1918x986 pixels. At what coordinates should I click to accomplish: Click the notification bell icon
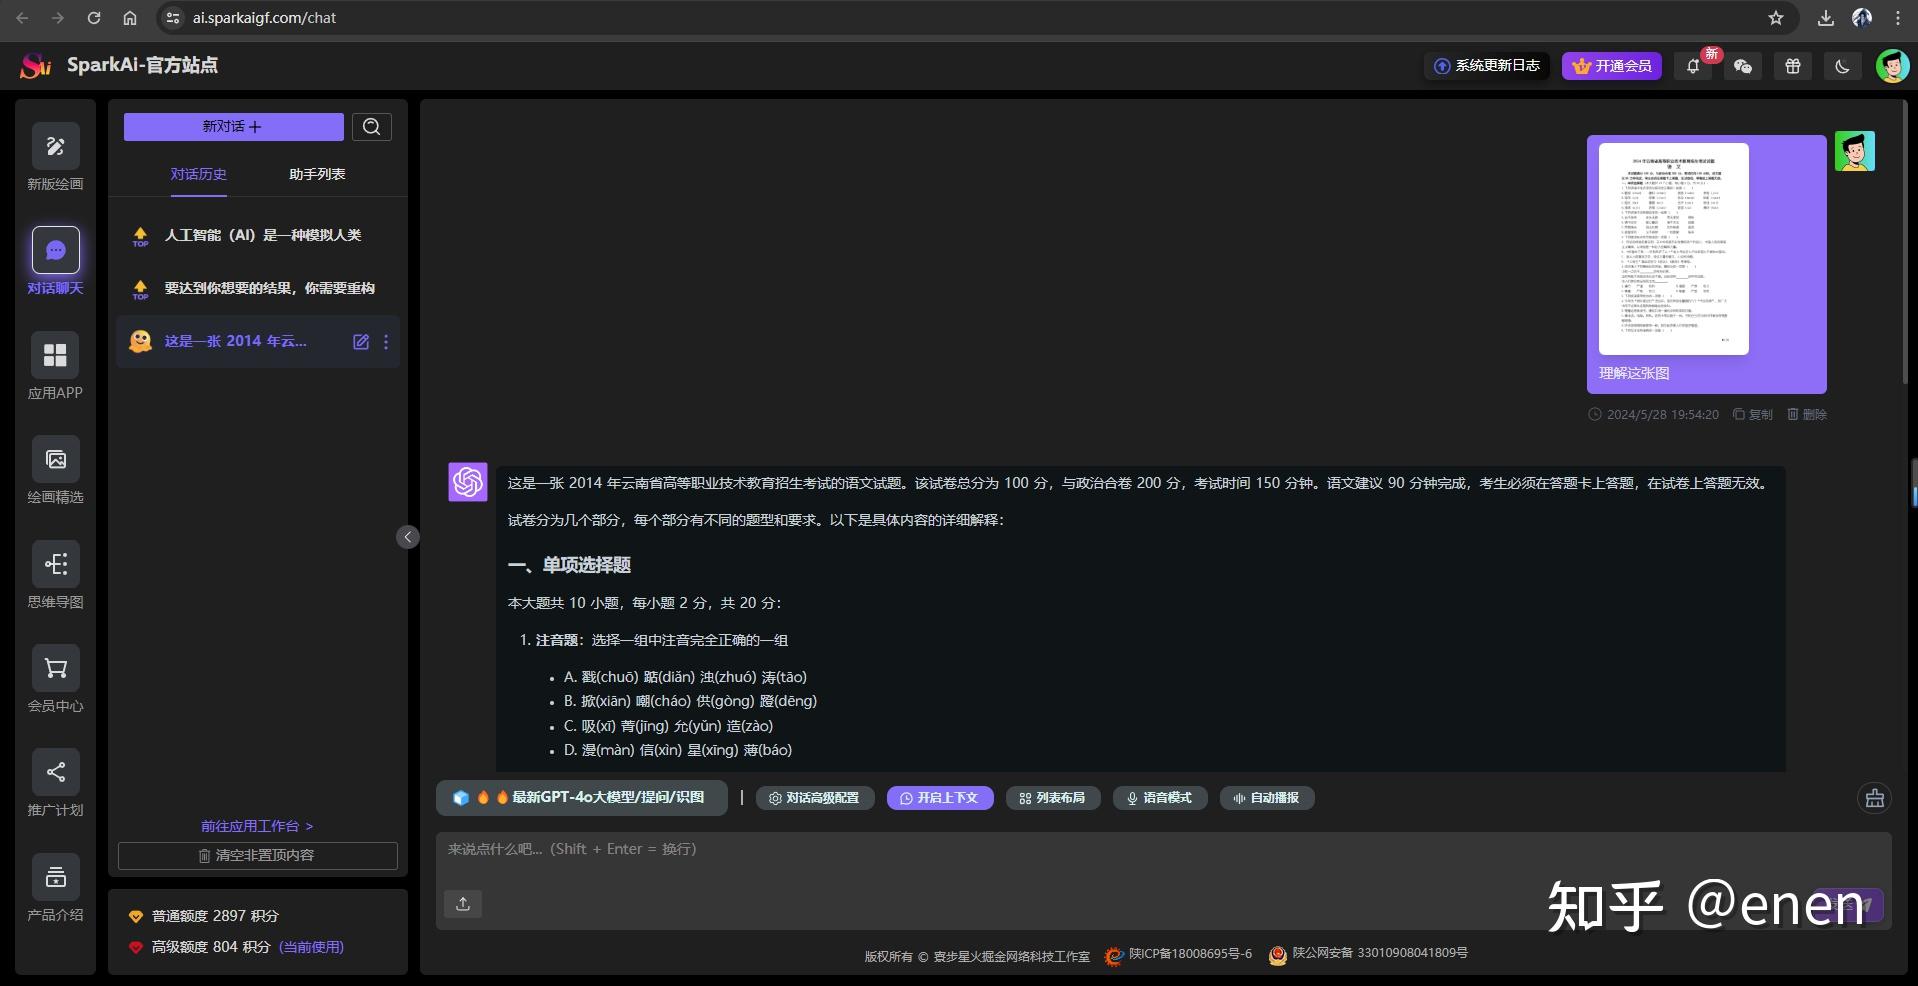[1693, 66]
